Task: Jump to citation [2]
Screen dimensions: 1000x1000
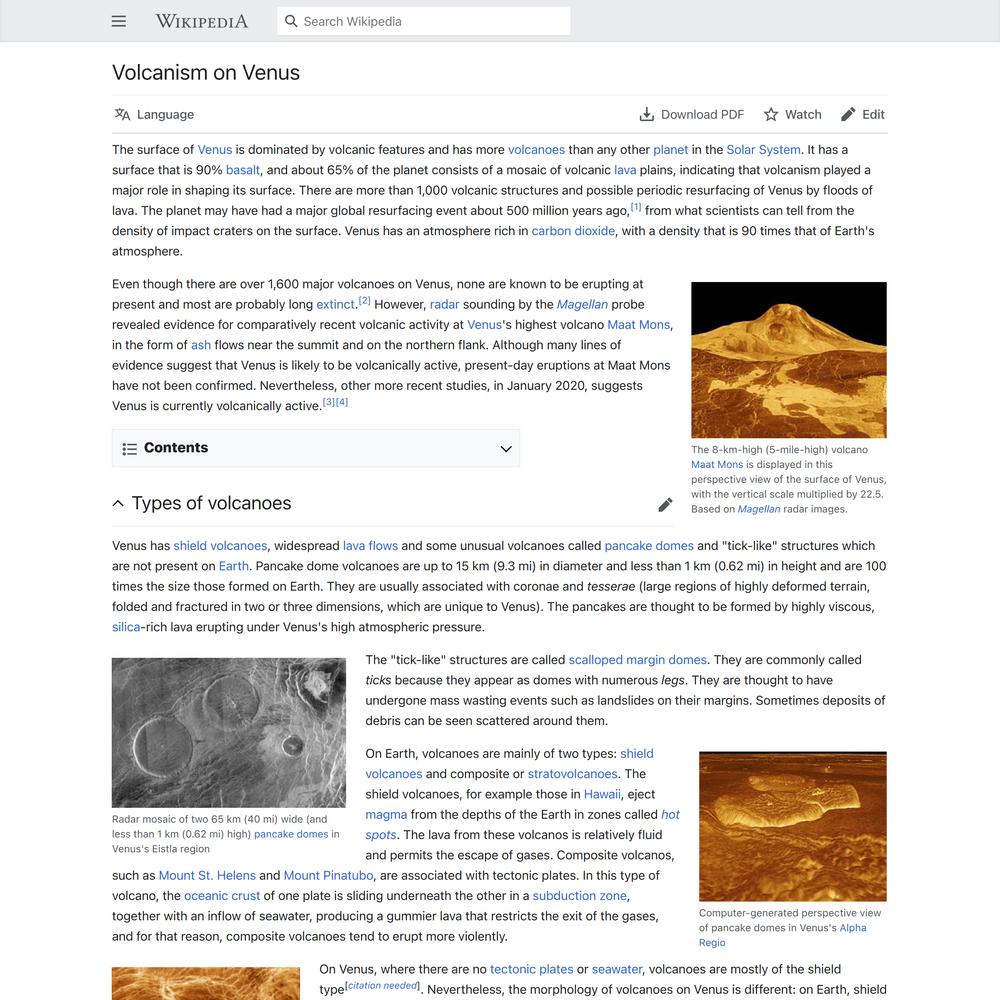Action: (x=364, y=300)
